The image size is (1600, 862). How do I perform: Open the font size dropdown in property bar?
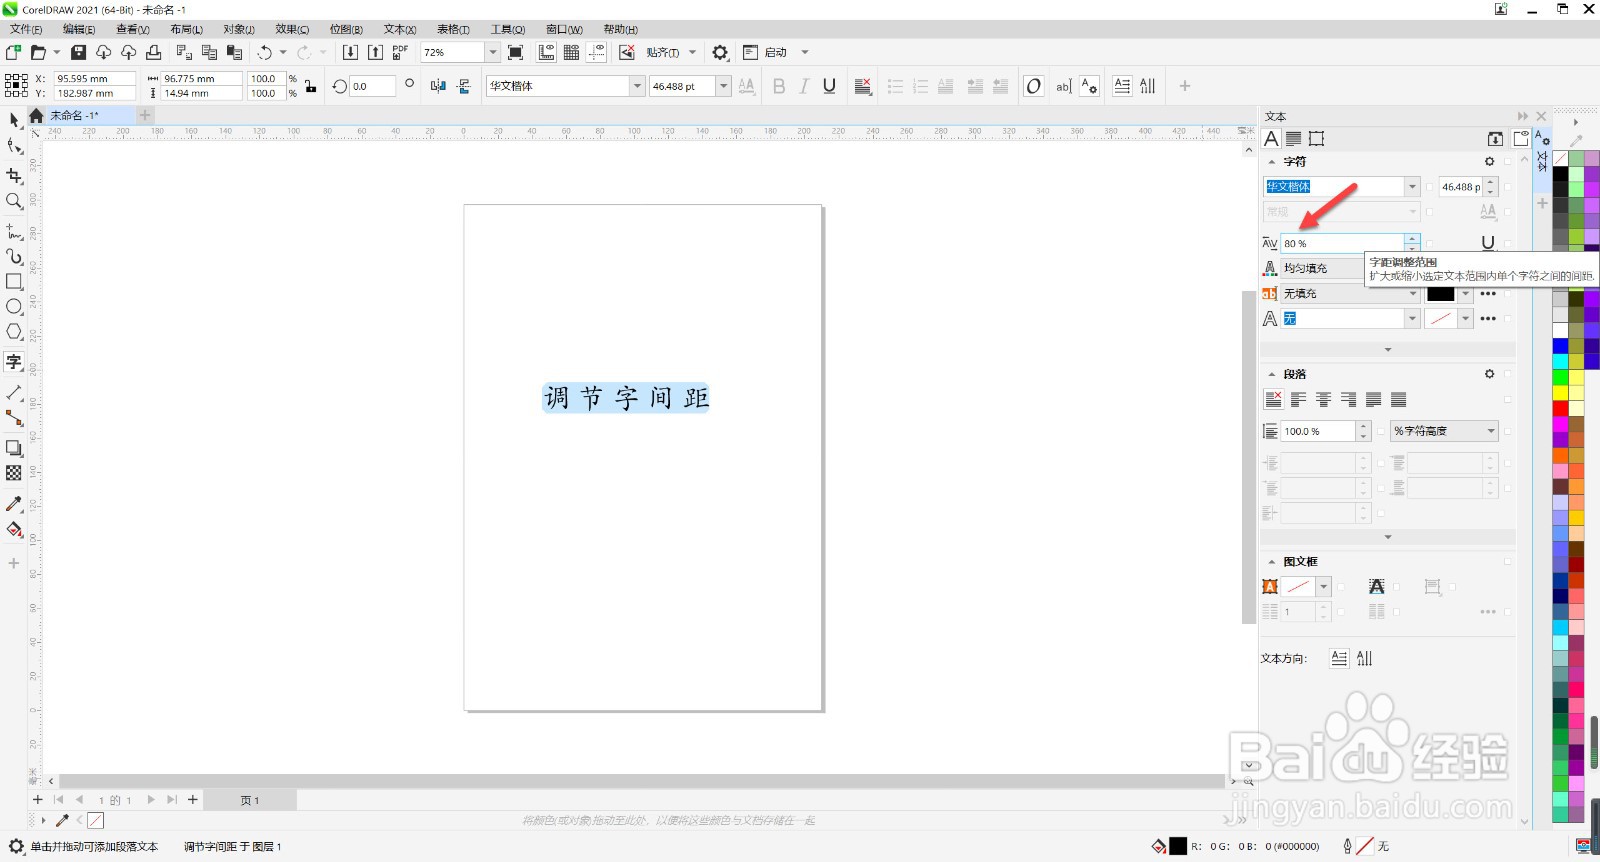(723, 86)
